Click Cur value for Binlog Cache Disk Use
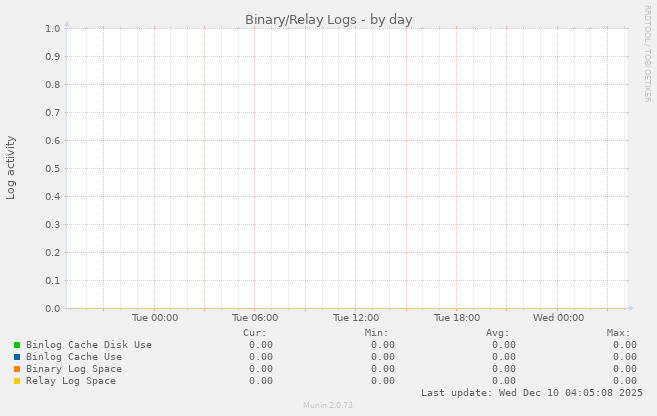This screenshot has height=416, width=657. pyautogui.click(x=261, y=345)
